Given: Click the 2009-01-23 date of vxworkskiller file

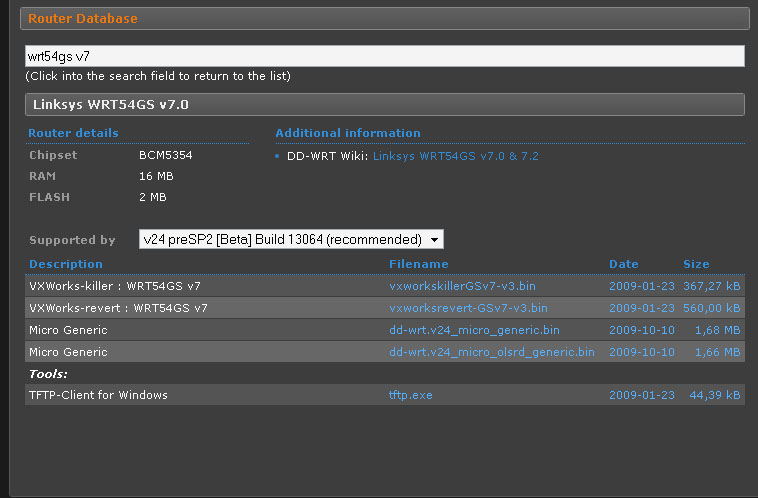Looking at the screenshot, I should pos(641,286).
